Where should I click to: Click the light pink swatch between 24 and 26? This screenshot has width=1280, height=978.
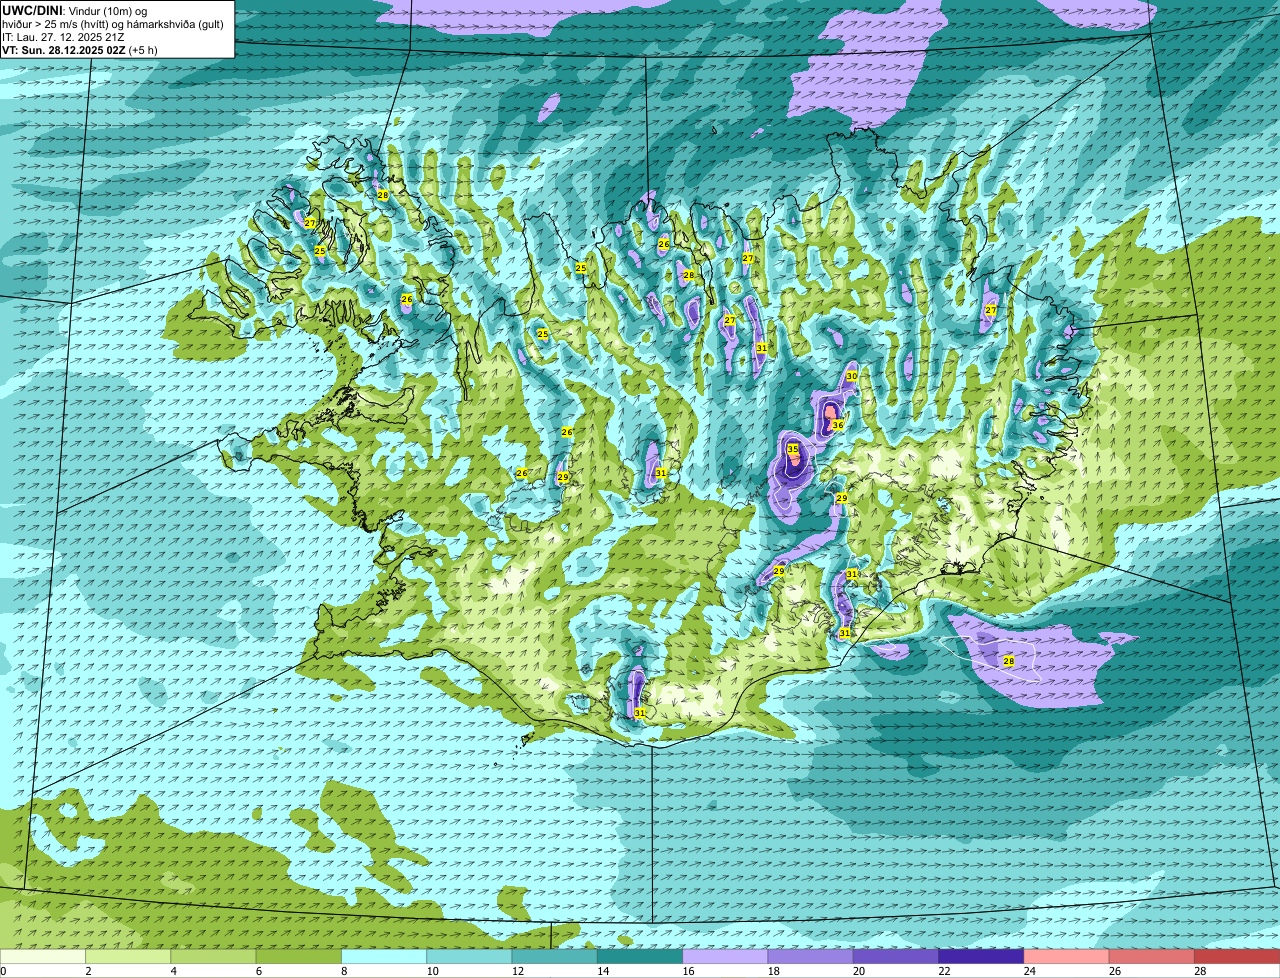click(1067, 956)
